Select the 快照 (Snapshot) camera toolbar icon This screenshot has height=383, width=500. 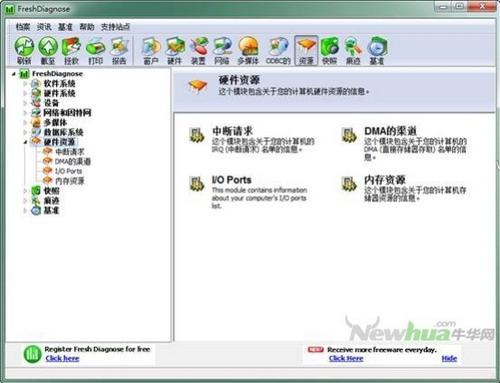tap(330, 51)
